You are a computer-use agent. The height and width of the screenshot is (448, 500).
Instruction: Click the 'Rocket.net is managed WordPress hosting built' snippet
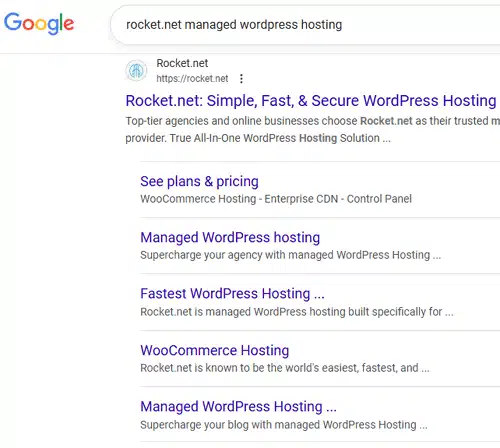[x=297, y=312]
